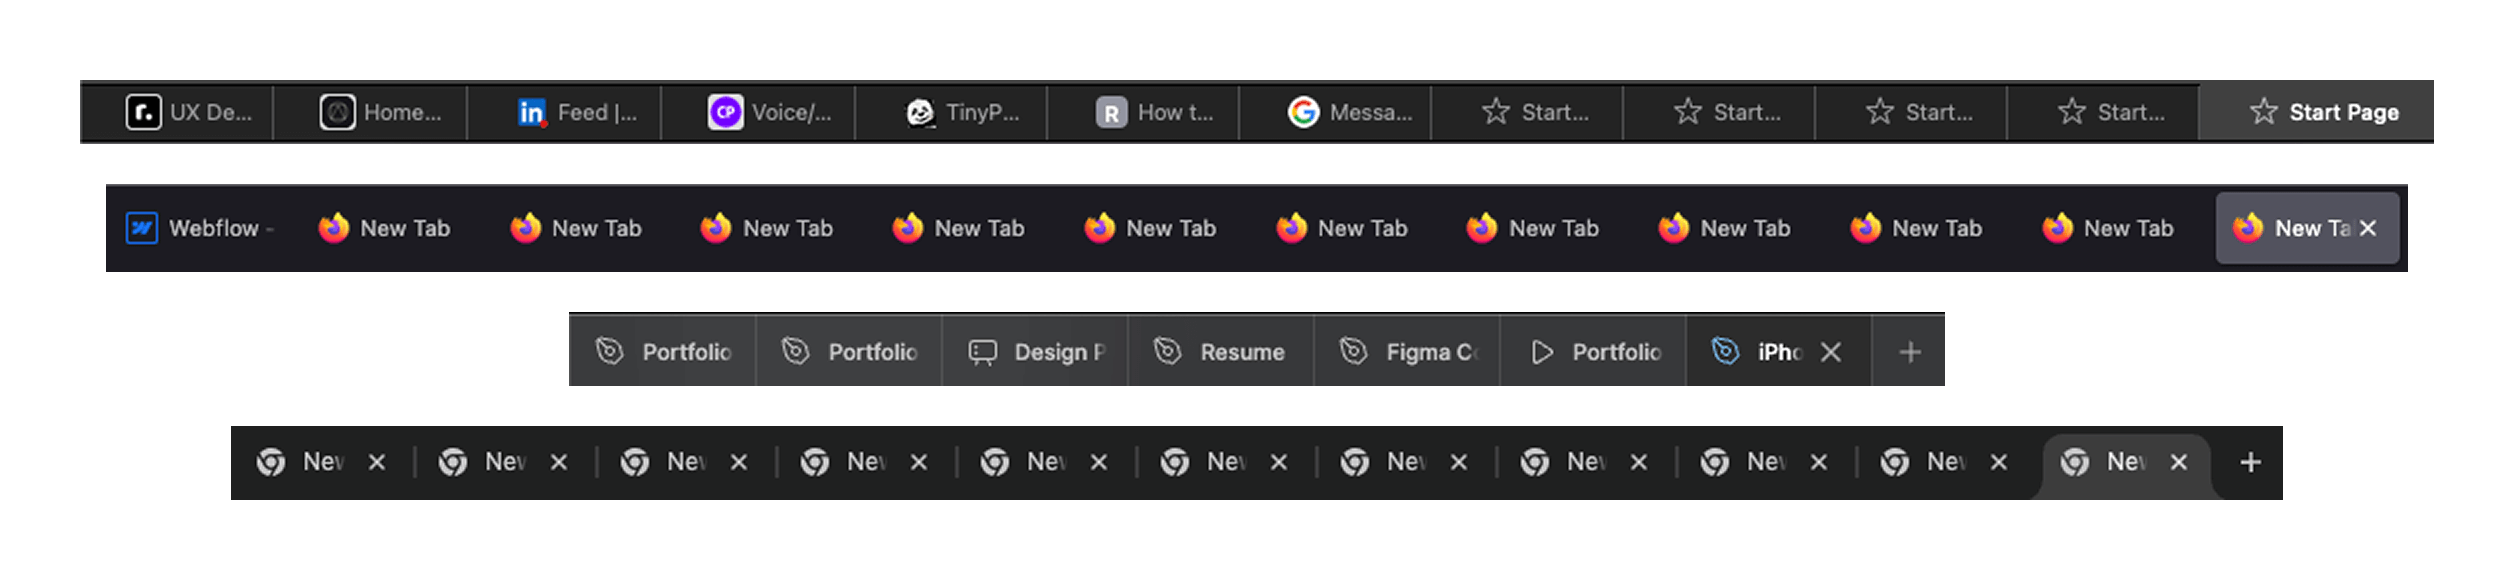Add a new tab beside iPho tab

(x=1910, y=352)
